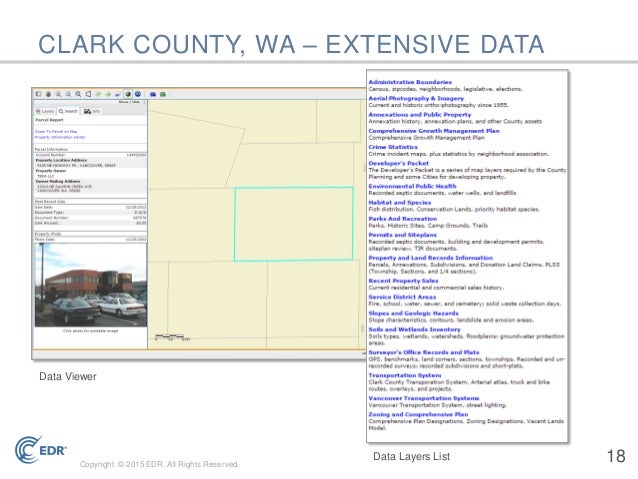Viewport: 638px width, 479px height.
Task: Switch to the Search tab
Action: (x=68, y=111)
